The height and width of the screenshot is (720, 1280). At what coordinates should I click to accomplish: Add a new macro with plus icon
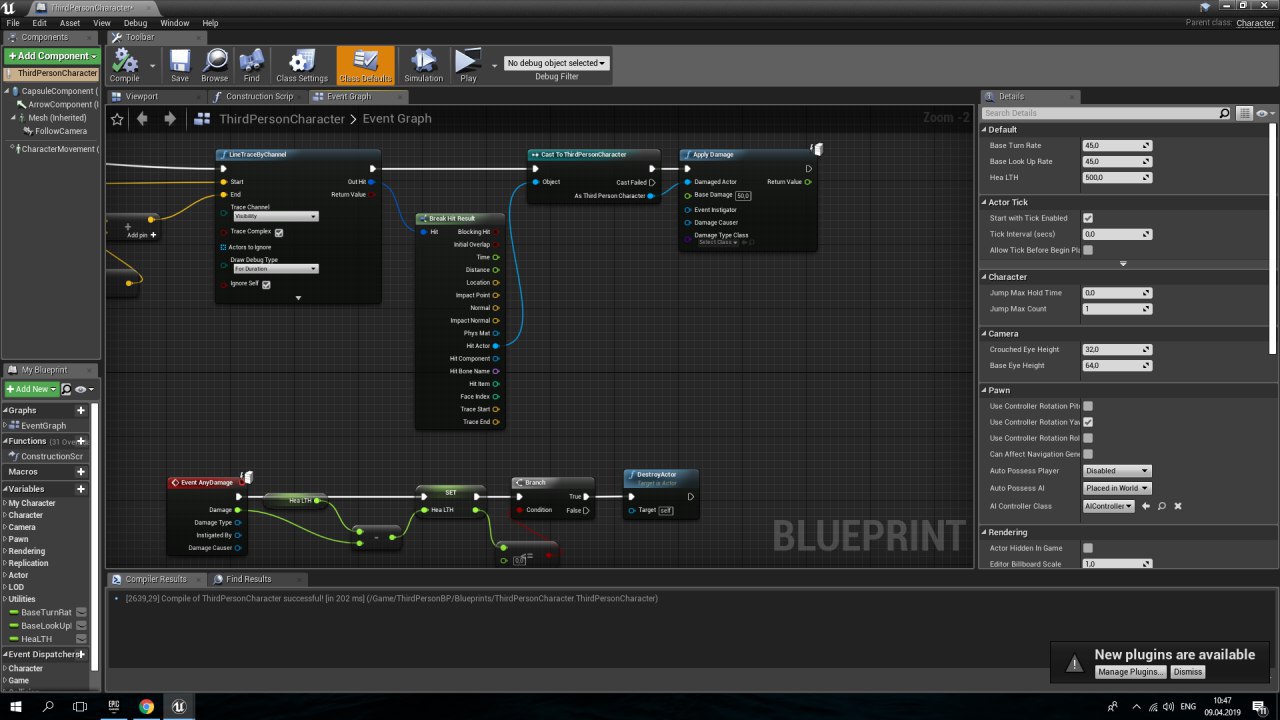coord(81,472)
